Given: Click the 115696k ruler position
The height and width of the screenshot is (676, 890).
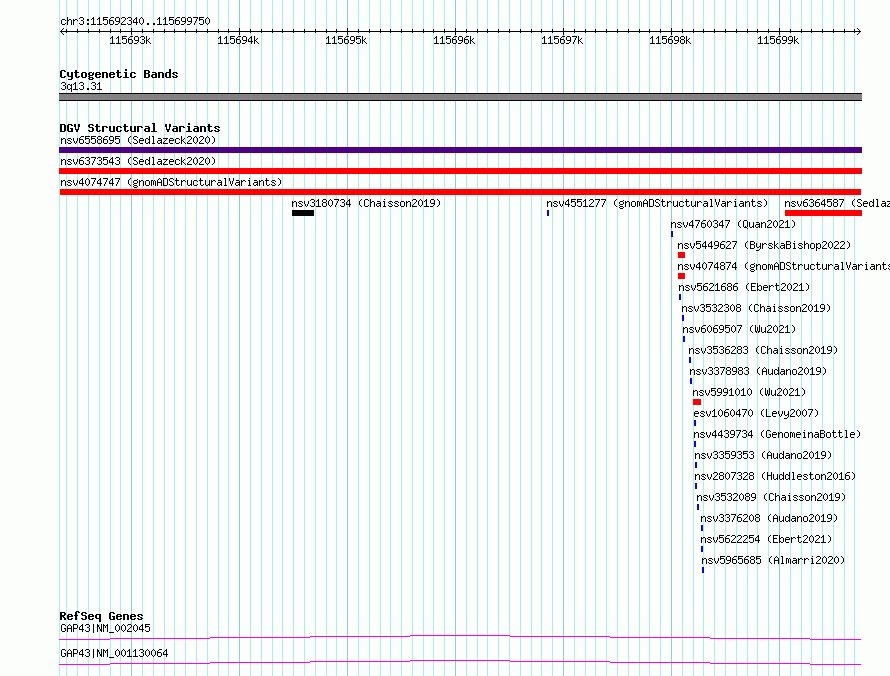Looking at the screenshot, I should (454, 40).
